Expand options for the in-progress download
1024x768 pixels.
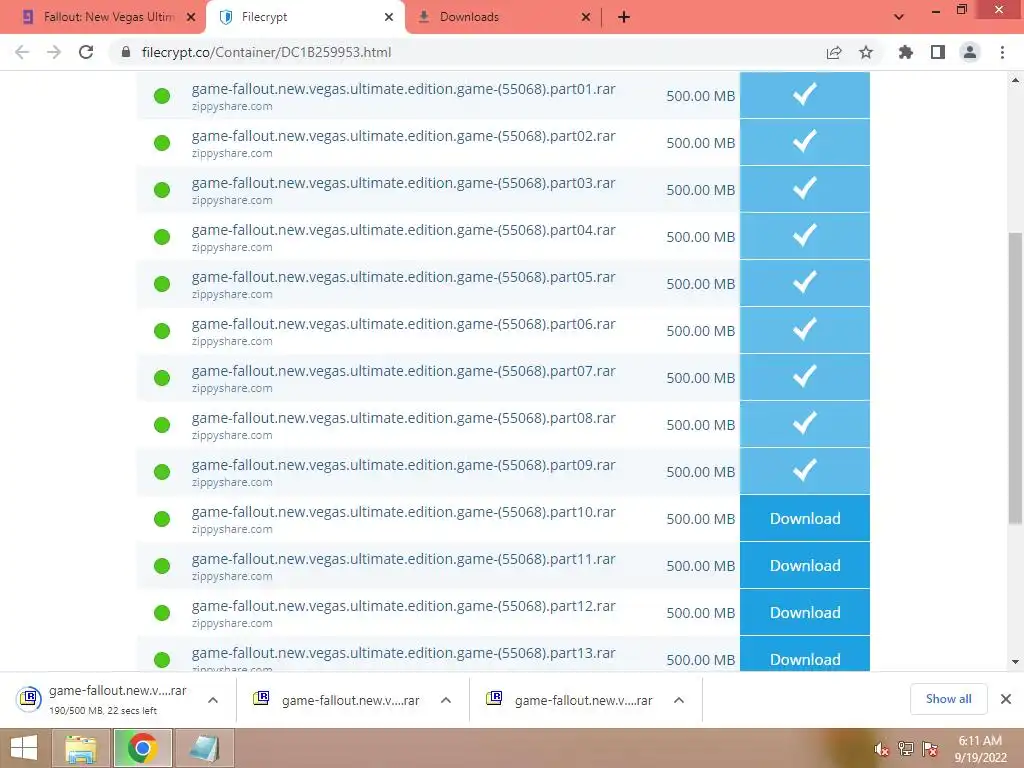coord(213,700)
